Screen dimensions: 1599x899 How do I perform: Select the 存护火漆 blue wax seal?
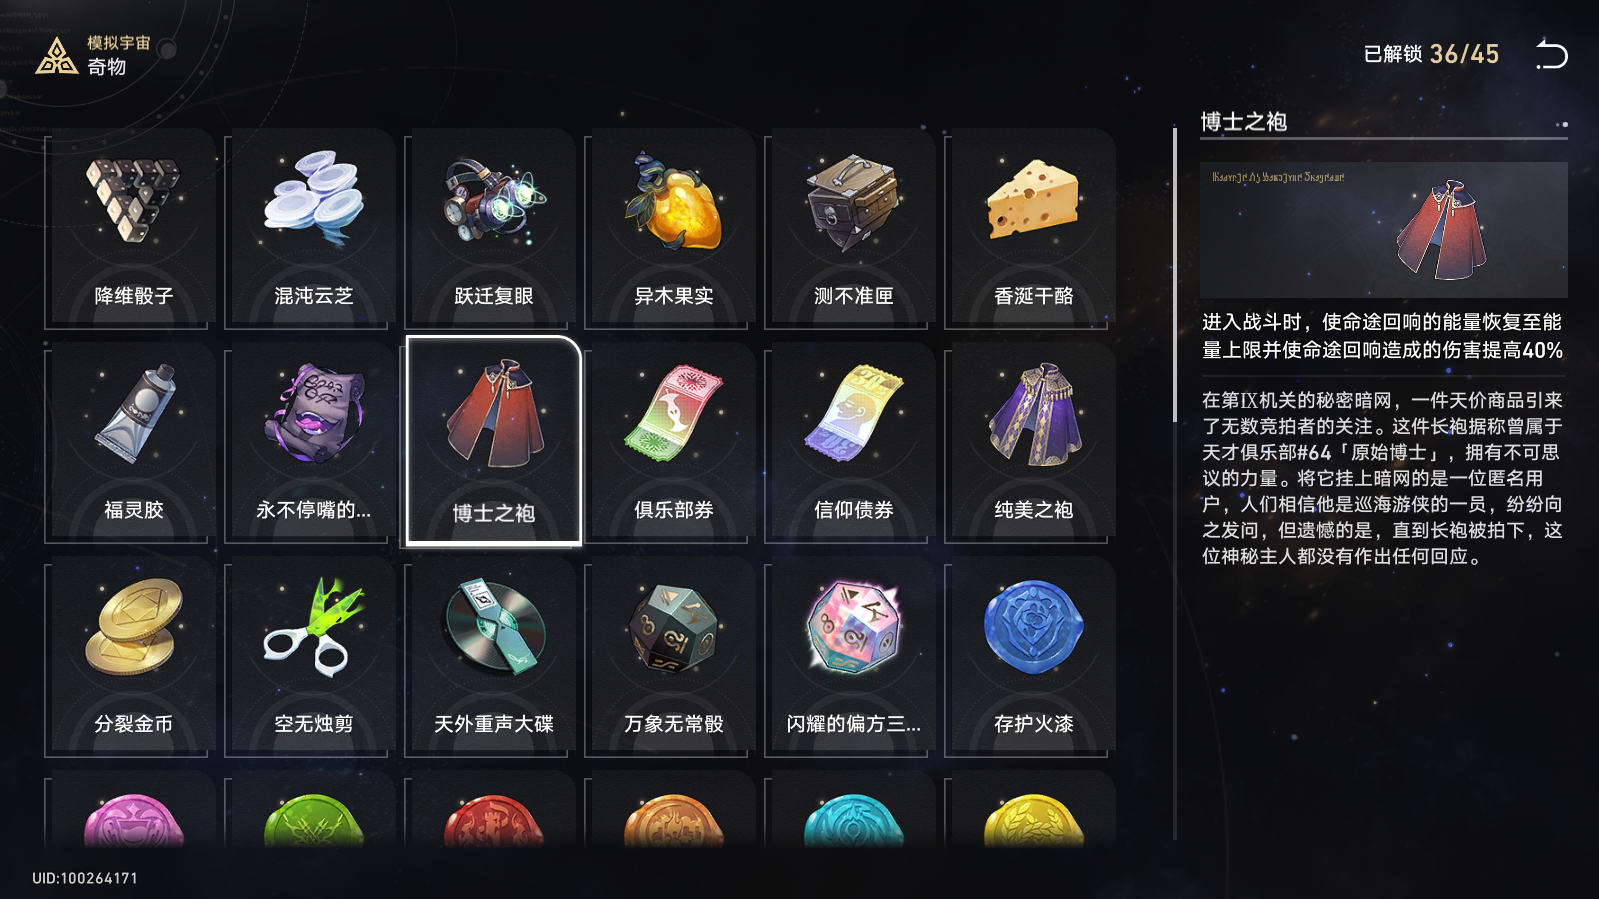pos(1031,656)
